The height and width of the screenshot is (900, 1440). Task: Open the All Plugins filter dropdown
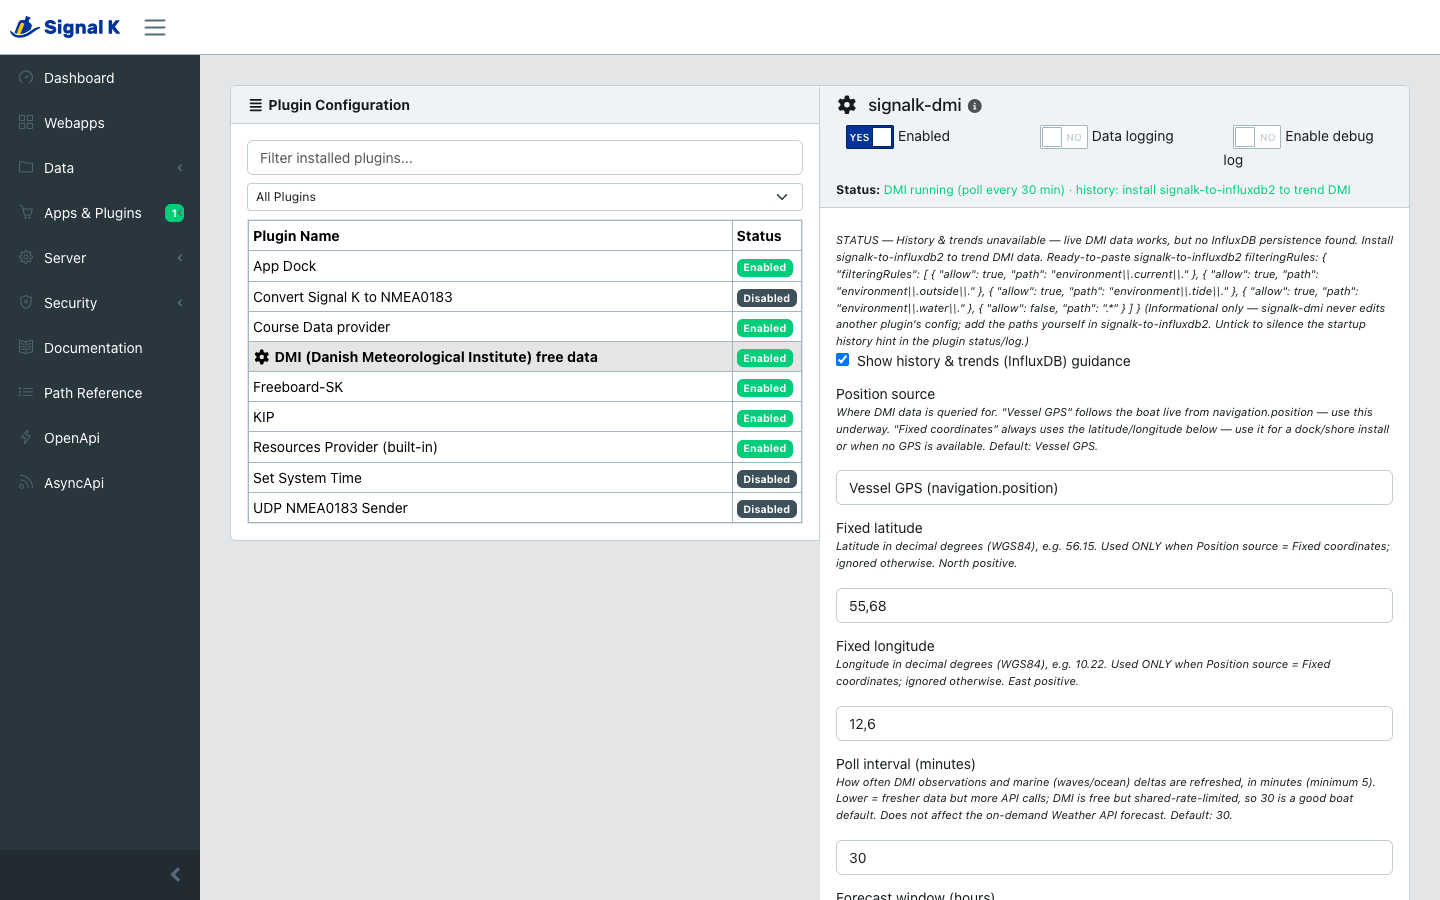pyautogui.click(x=525, y=197)
